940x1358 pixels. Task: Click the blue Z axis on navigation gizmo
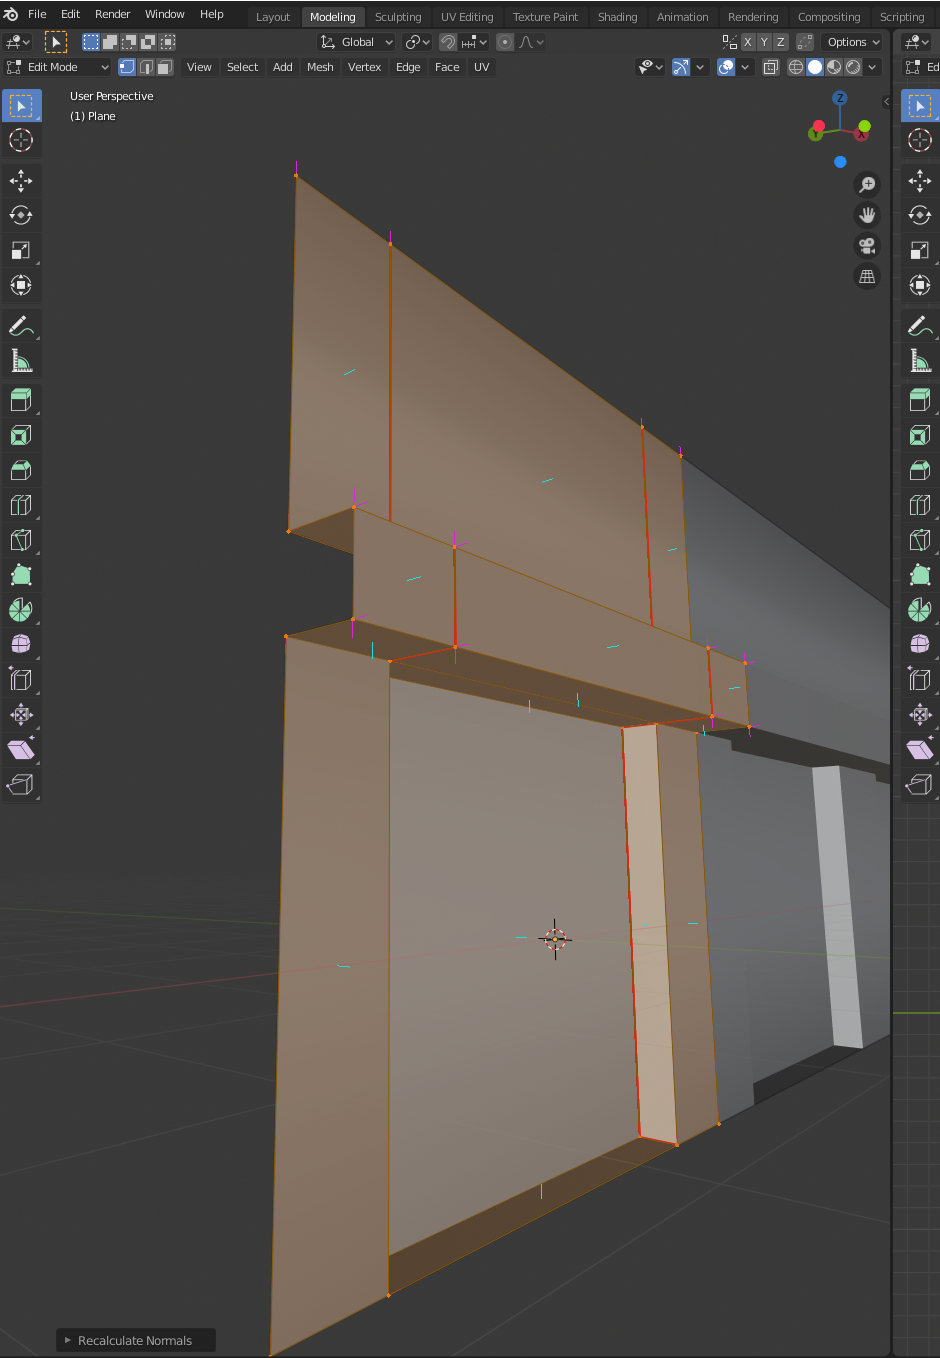840,98
